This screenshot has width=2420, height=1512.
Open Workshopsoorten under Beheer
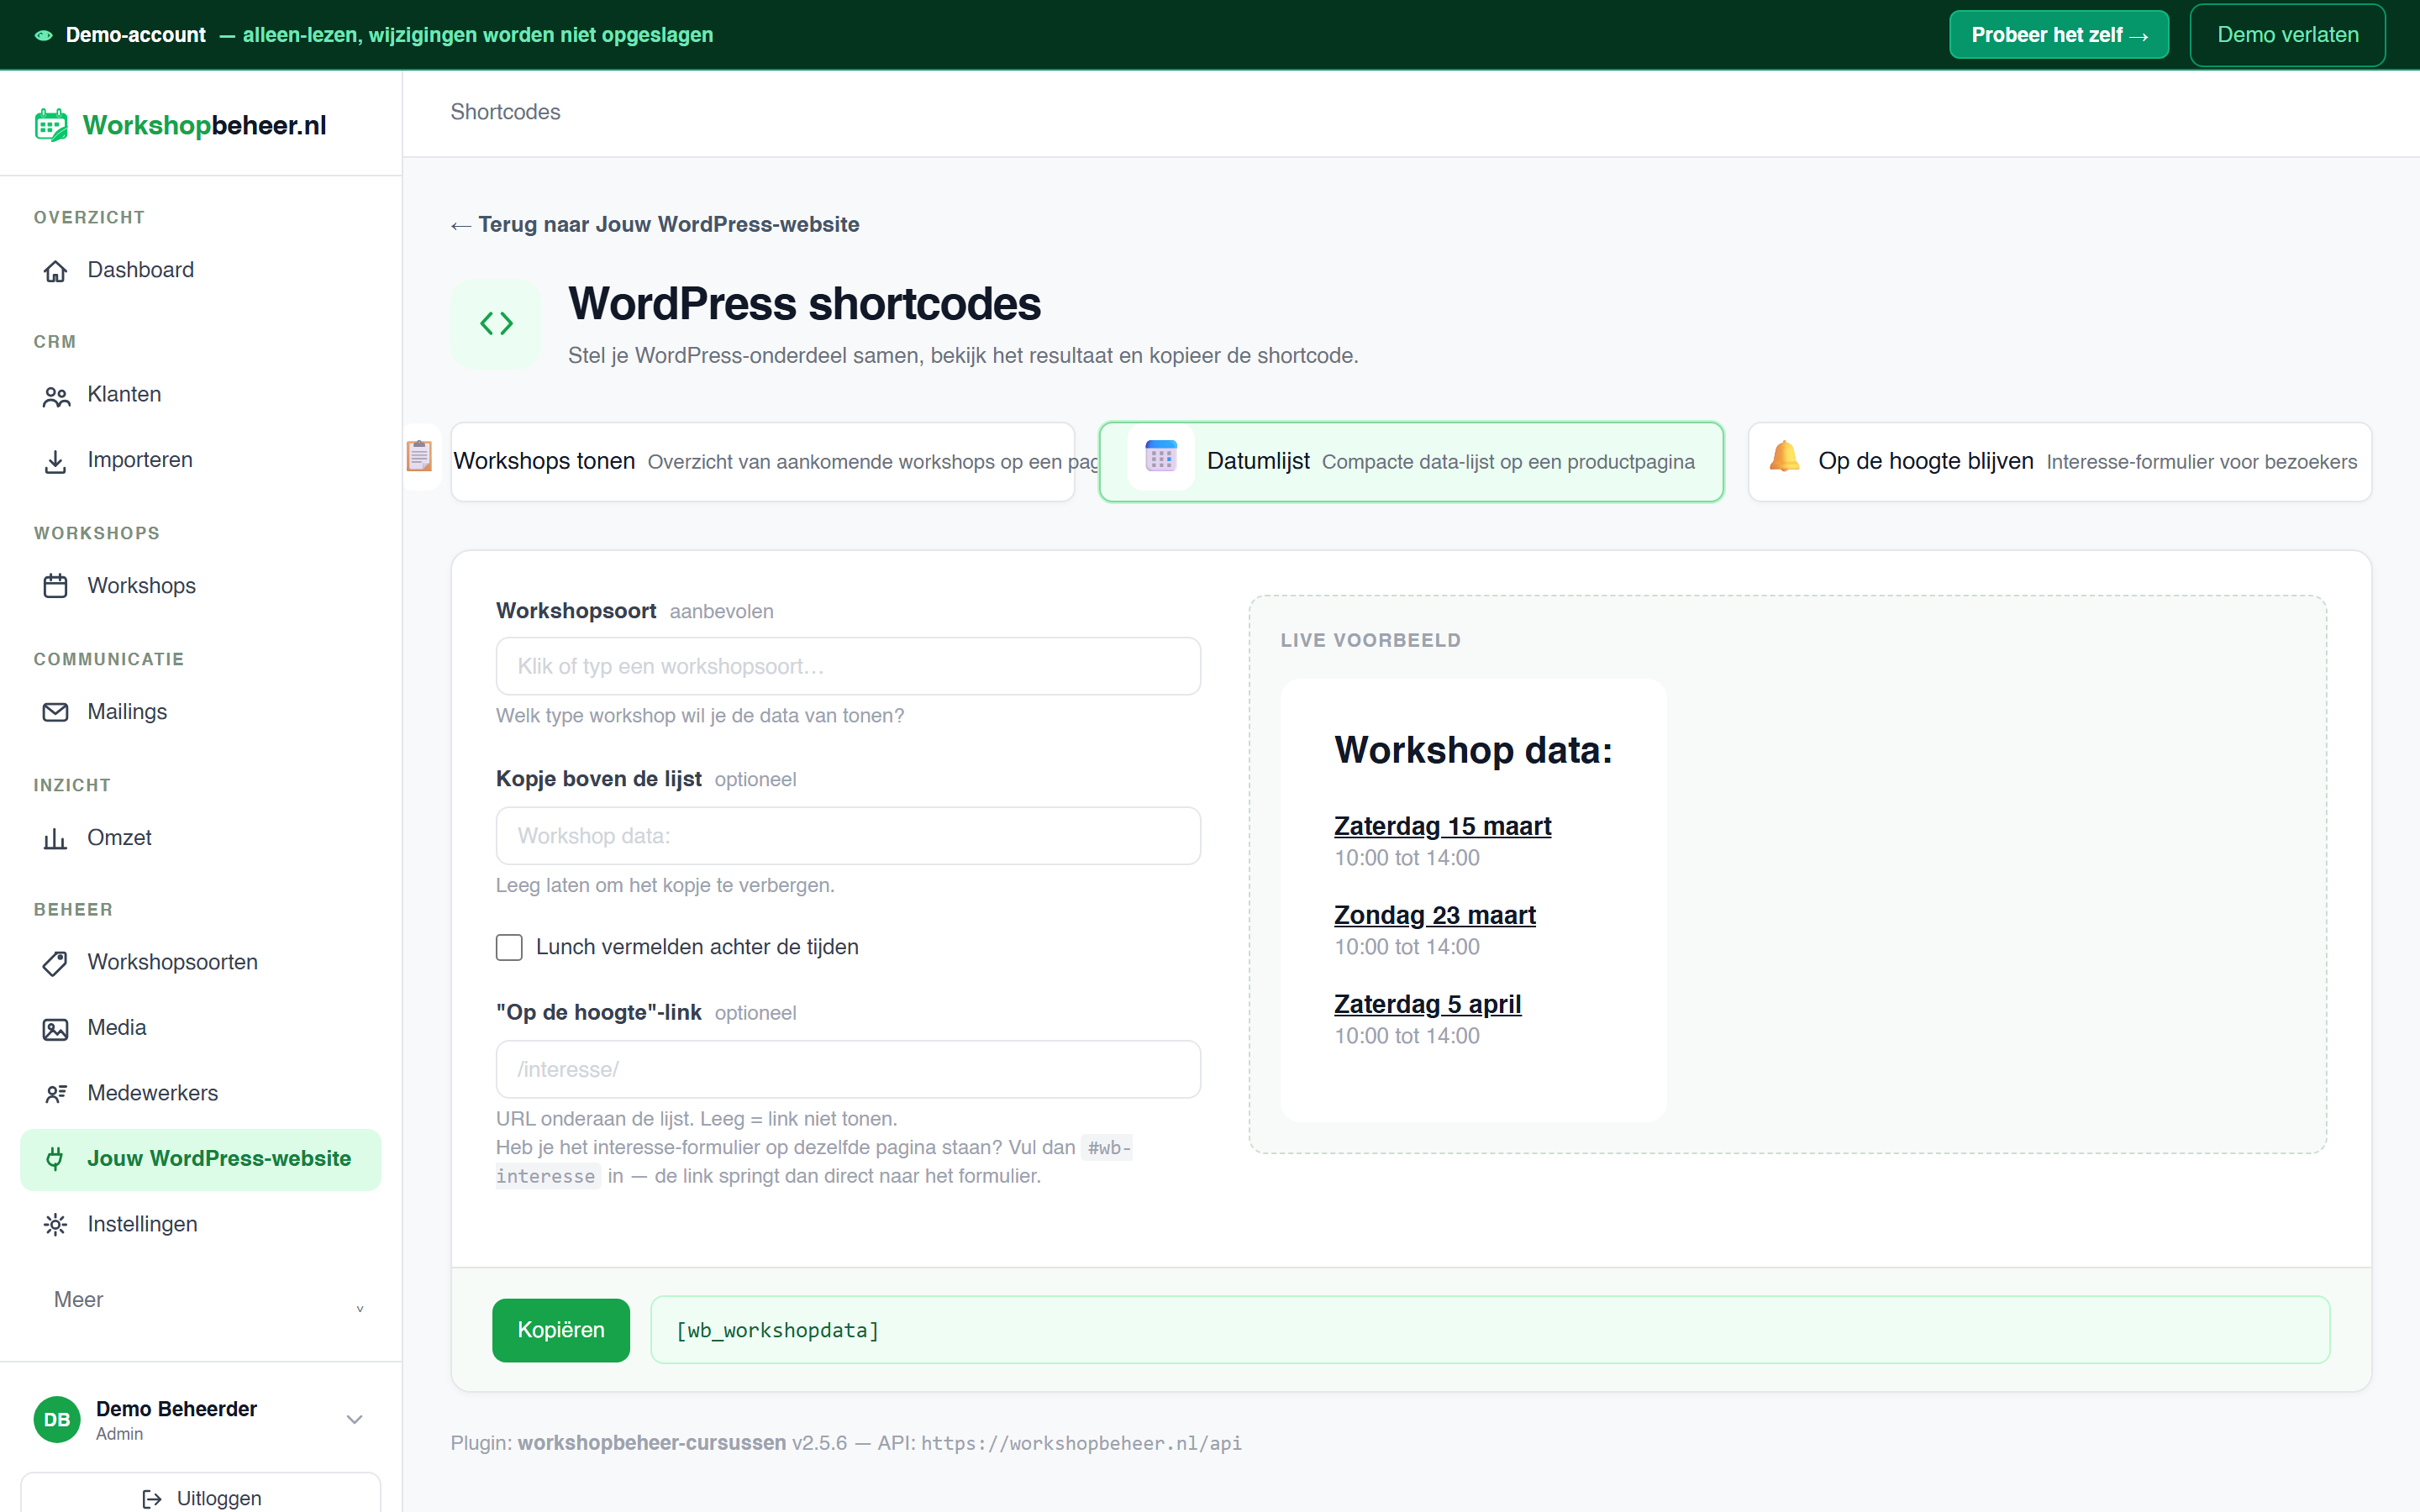[201, 962]
